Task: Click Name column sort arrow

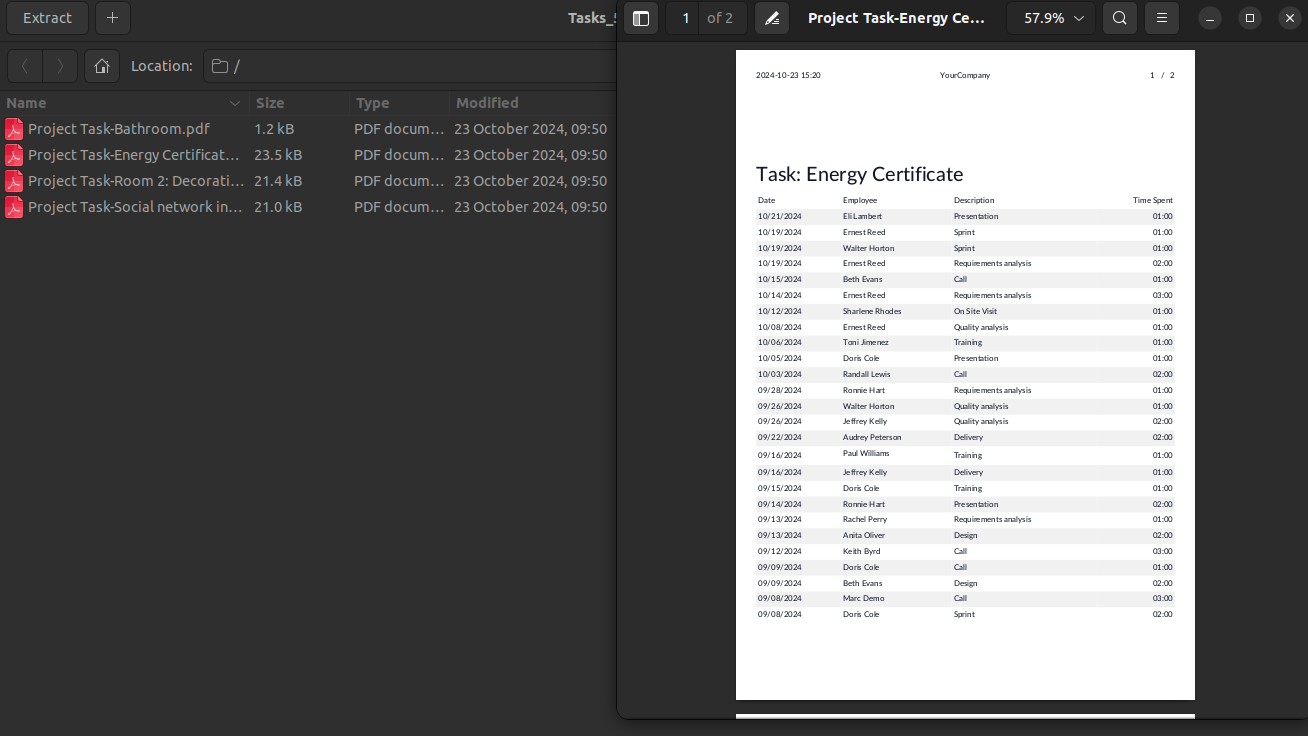Action: 235,103
